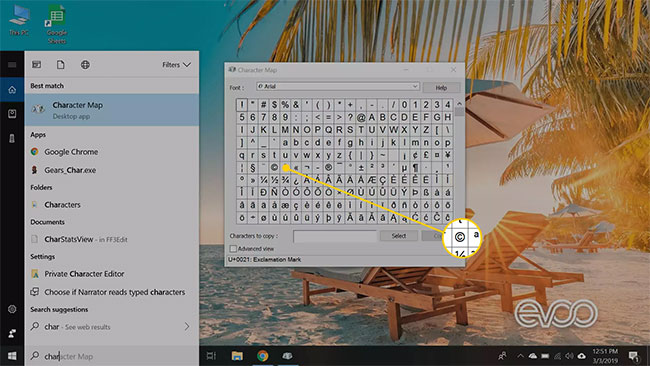The height and width of the screenshot is (366, 650).
Task: Expand the Filters dropdown
Action: [x=177, y=65]
